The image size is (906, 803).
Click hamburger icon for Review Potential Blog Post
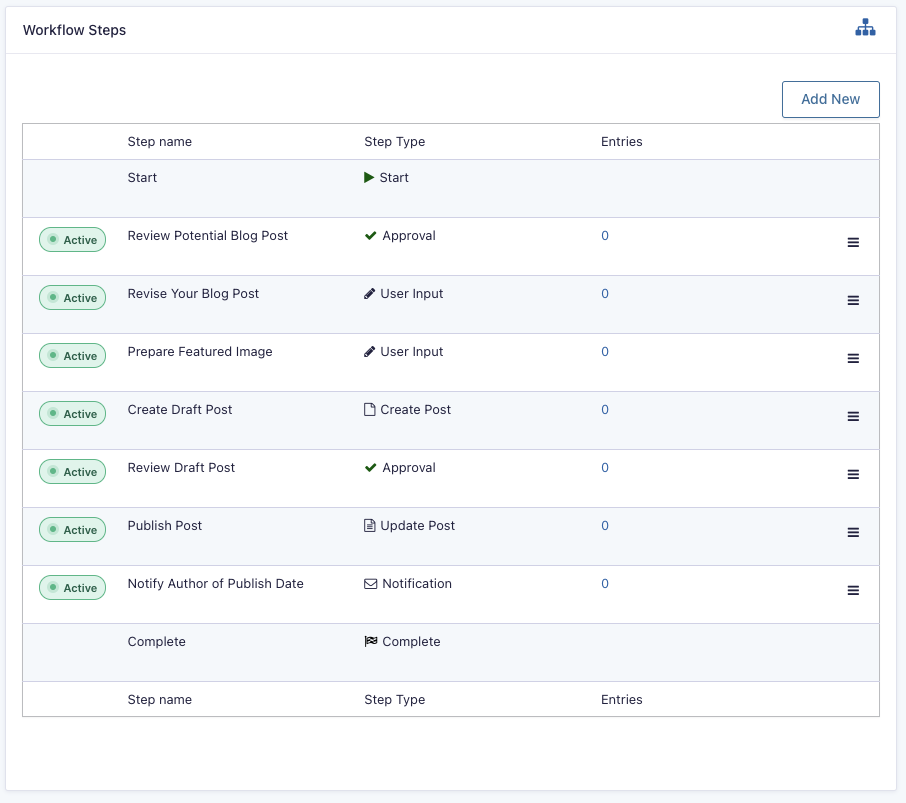coord(853,242)
